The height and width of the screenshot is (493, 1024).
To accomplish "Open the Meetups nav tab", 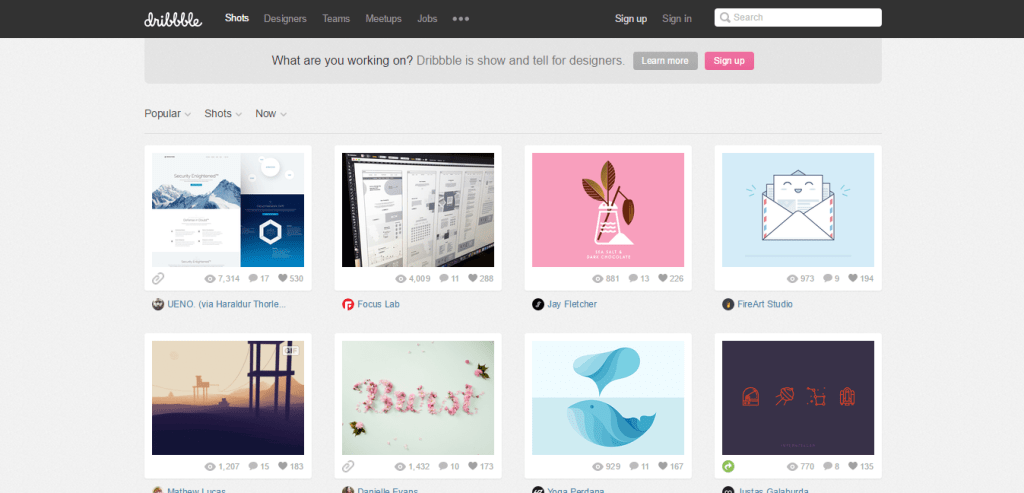I will click(383, 19).
